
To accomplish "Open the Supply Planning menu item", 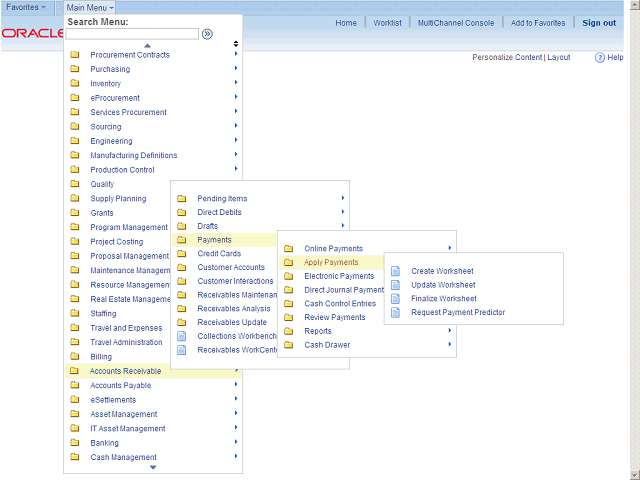I will coord(118,199).
